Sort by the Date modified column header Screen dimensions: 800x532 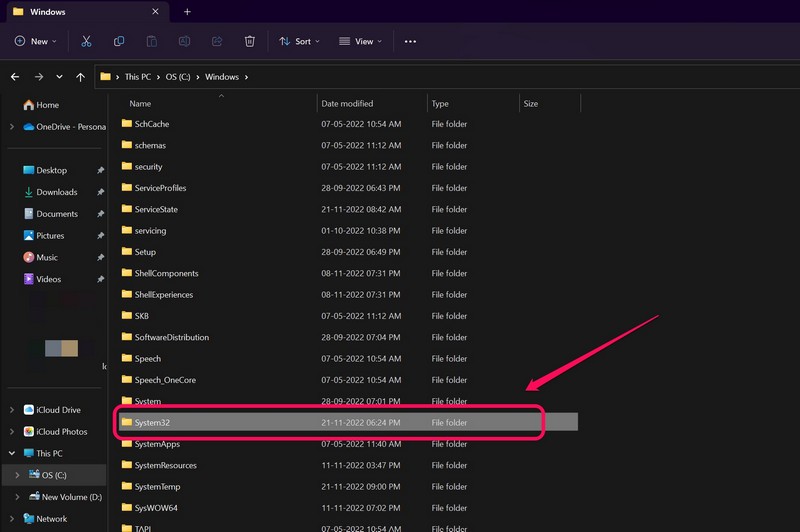[x=347, y=103]
